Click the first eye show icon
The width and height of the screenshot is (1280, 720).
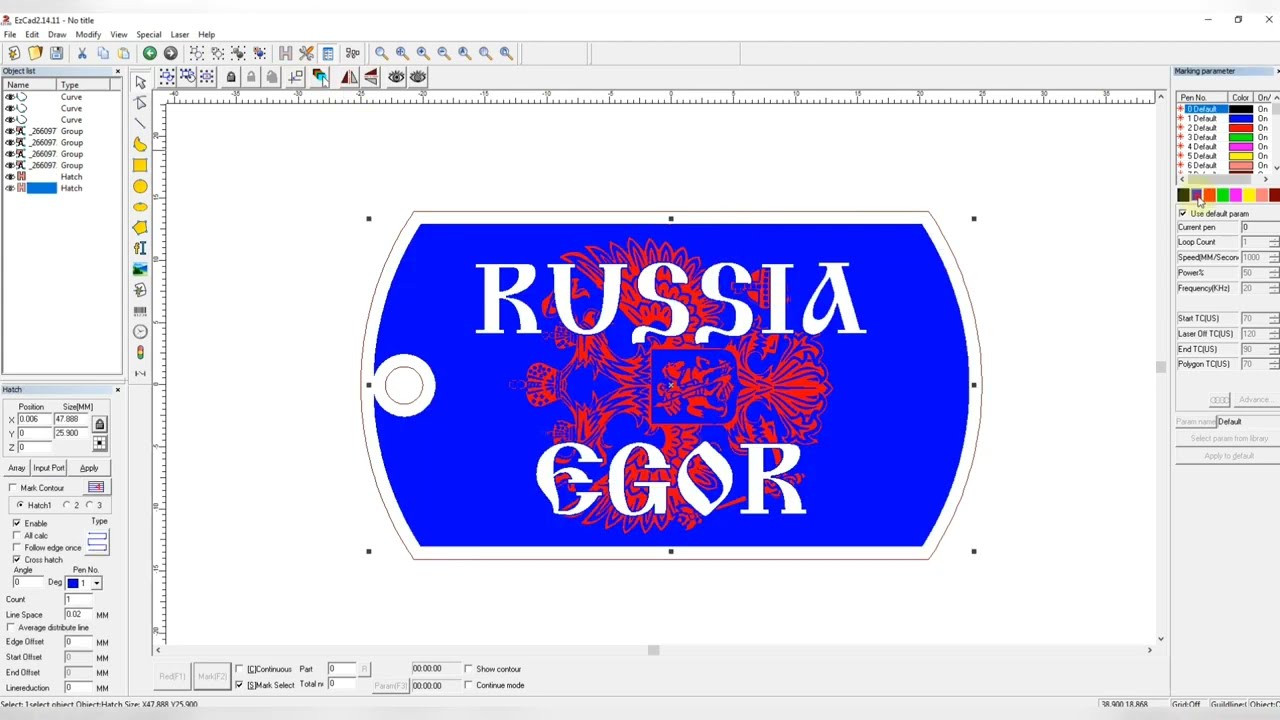pos(397,77)
